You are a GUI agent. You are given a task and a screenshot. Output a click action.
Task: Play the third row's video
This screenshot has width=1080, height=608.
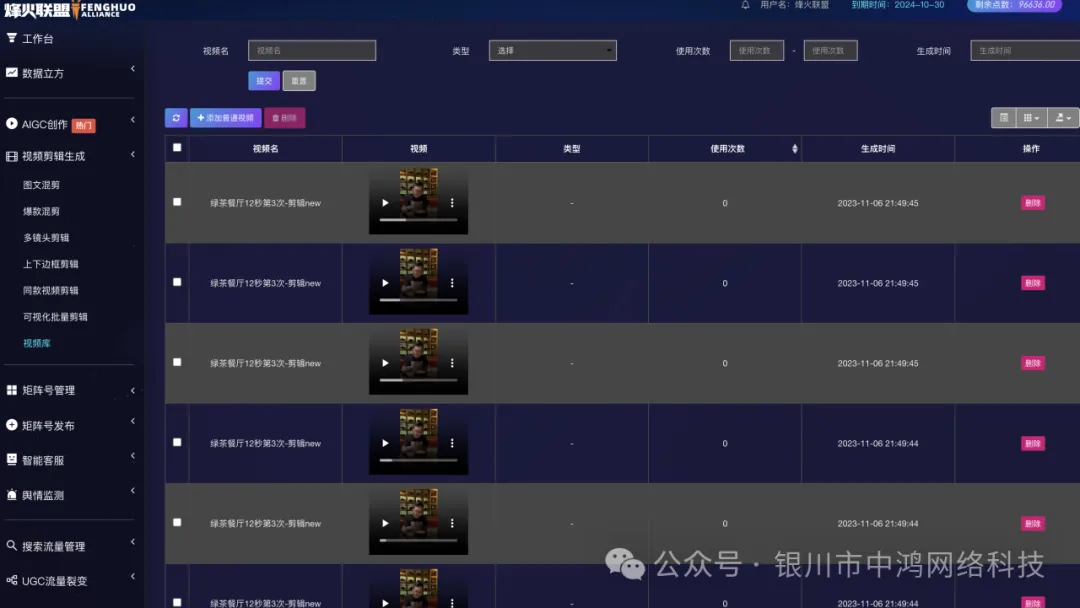click(385, 363)
